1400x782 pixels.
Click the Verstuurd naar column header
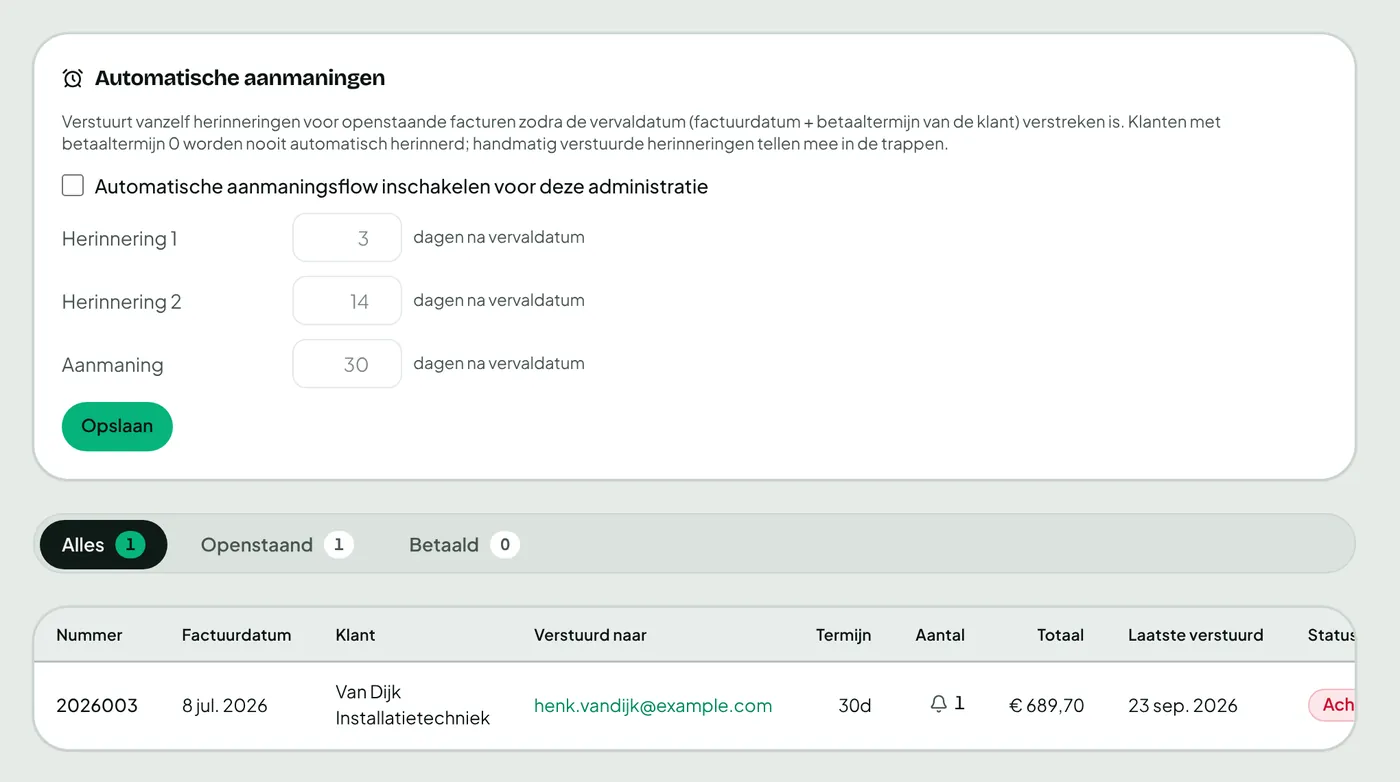click(590, 635)
